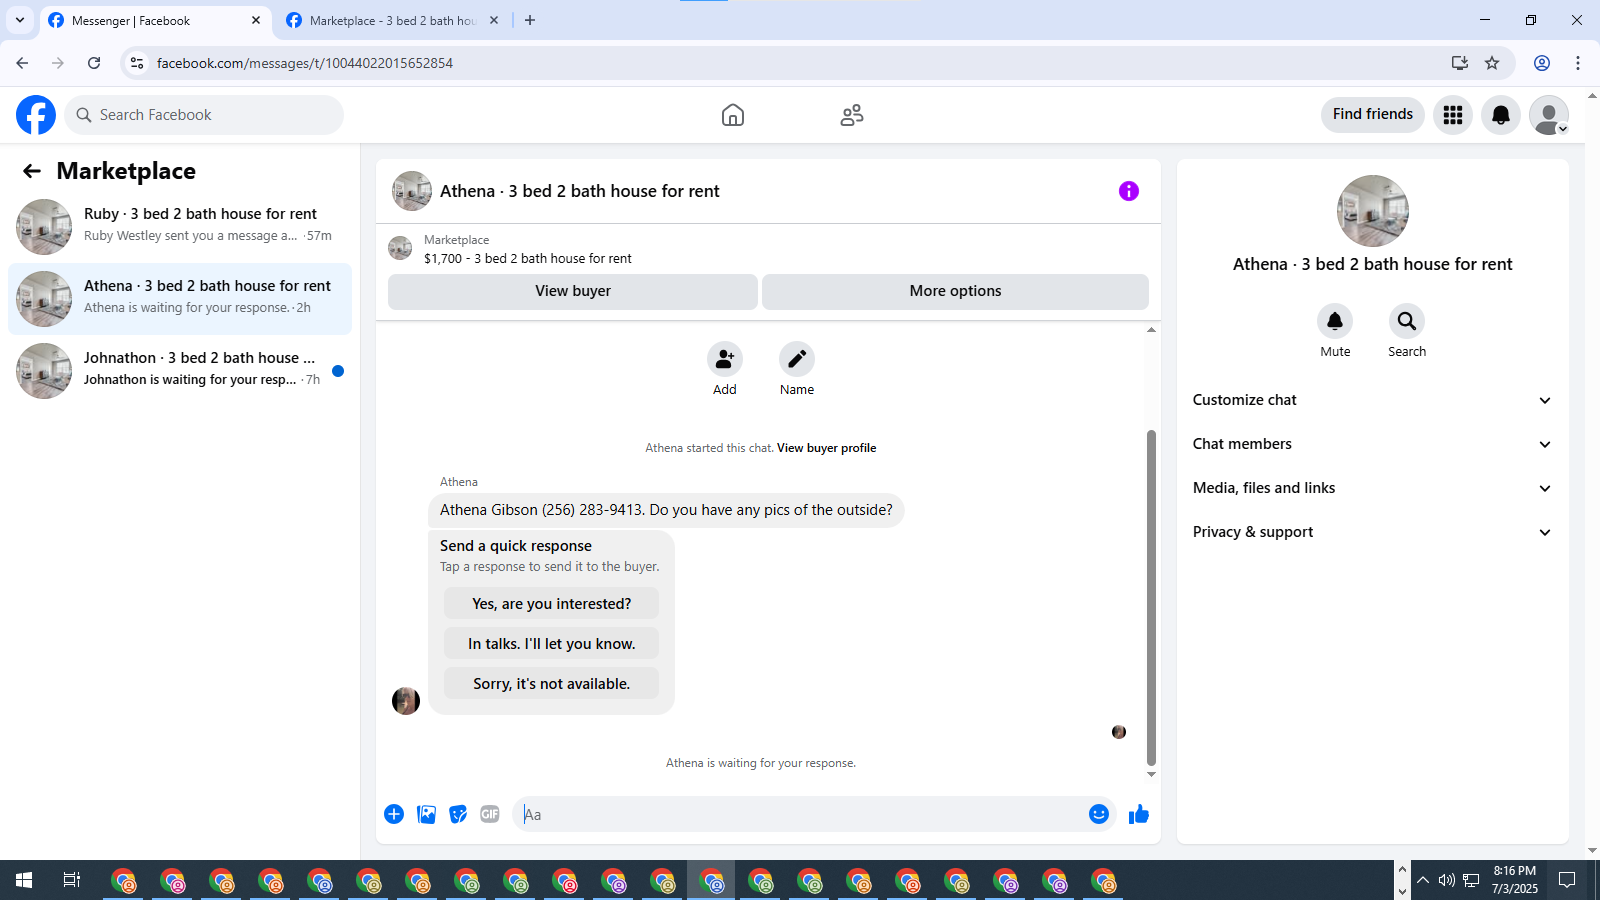Viewport: 1600px width, 900px height.
Task: Reload the page in Chrome
Action: click(x=94, y=63)
